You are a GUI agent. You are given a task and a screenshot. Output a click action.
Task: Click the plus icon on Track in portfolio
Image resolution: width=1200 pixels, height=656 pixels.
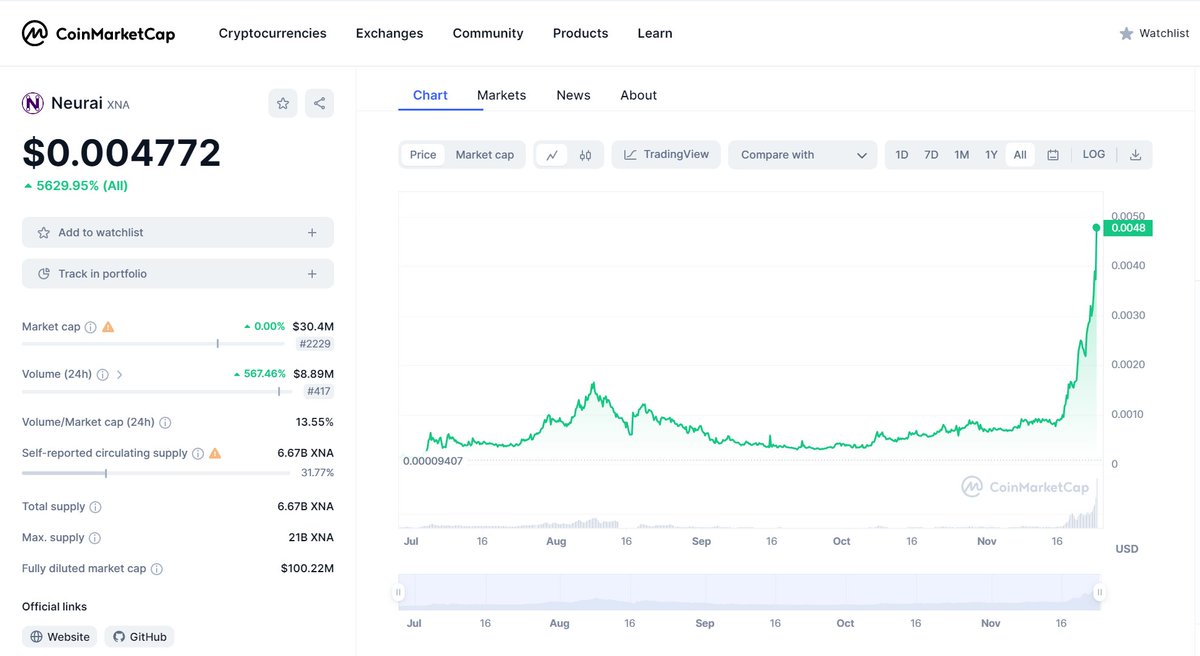[312, 274]
